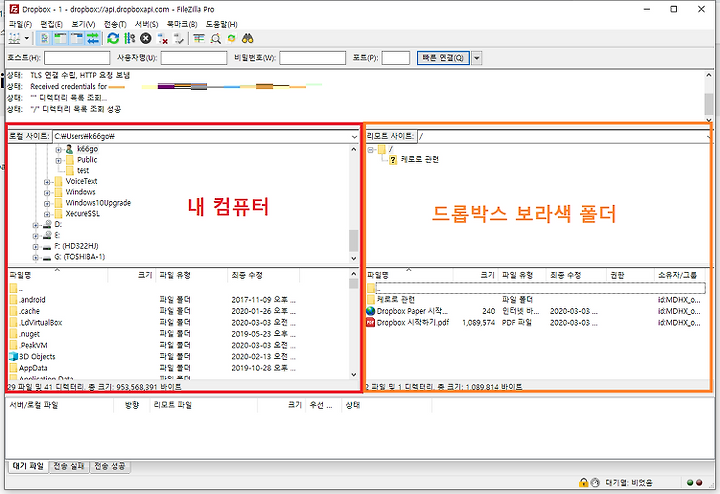Expand the k66go folder node
This screenshot has height=494, width=720.
[x=58, y=149]
